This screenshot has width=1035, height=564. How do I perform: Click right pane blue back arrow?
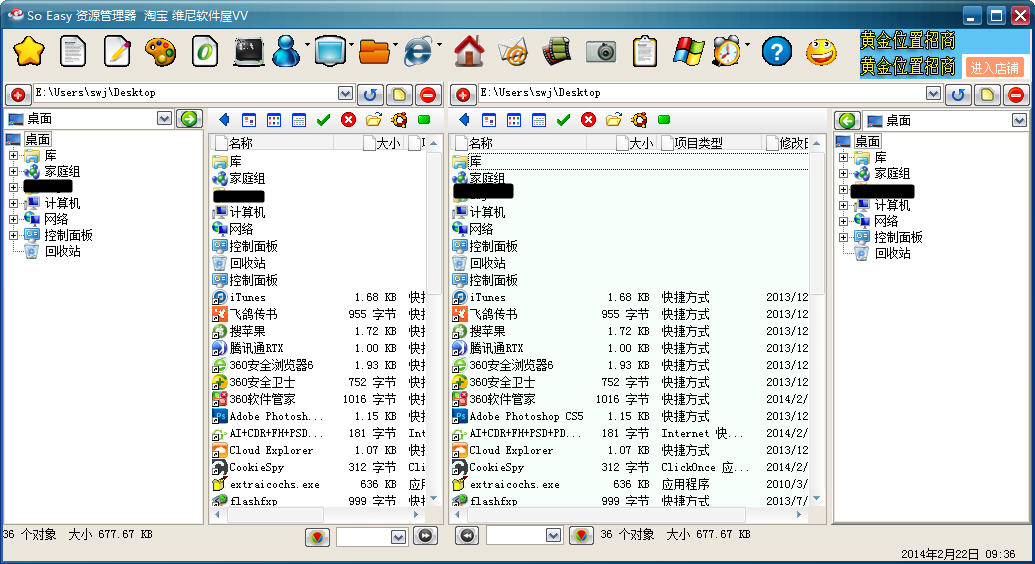464,120
